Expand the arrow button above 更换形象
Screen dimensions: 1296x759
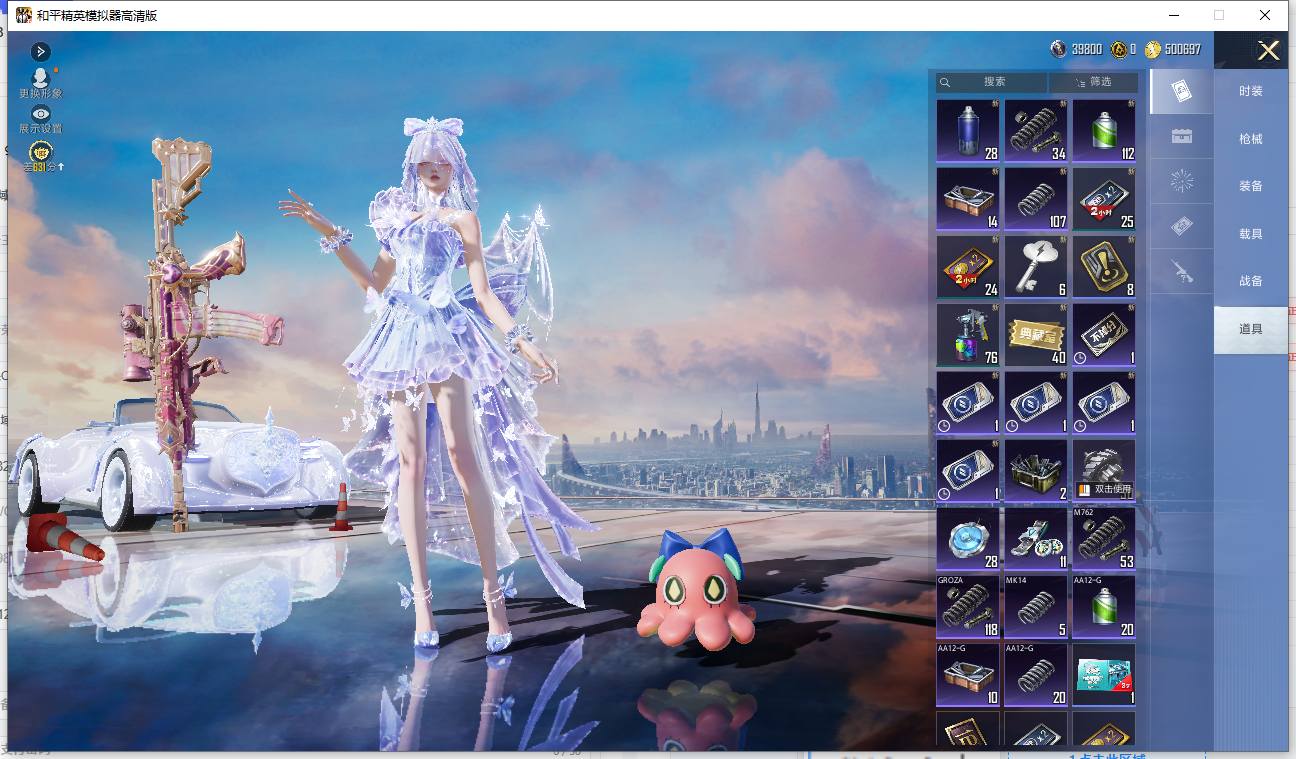41,51
